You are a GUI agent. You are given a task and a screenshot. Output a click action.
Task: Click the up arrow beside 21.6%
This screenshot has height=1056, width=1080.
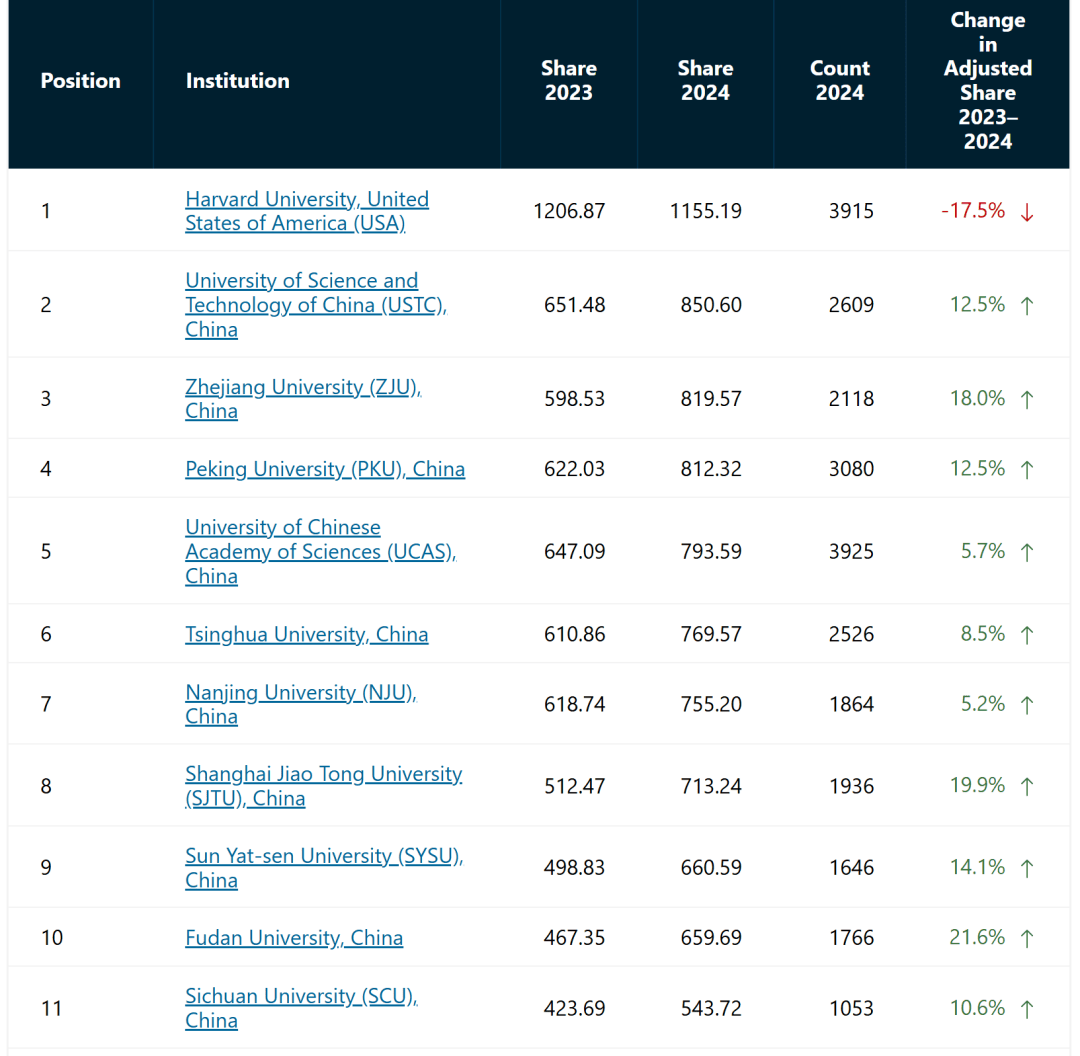[x=1027, y=939]
